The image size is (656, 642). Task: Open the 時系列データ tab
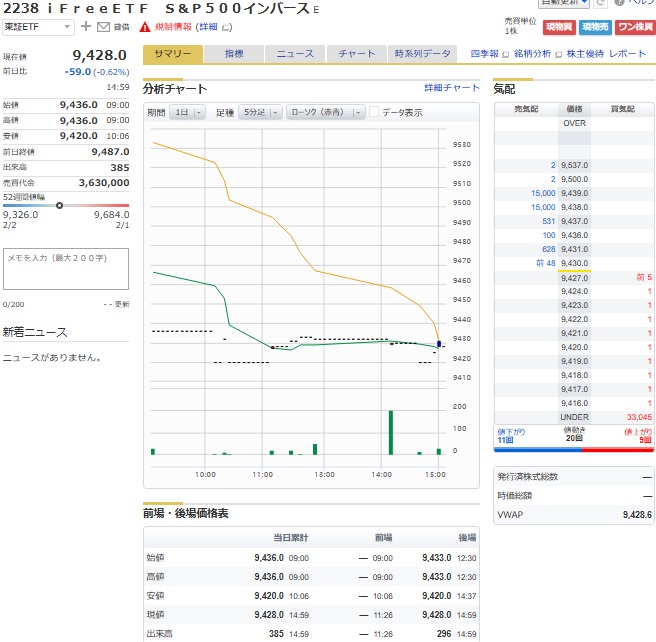click(423, 54)
